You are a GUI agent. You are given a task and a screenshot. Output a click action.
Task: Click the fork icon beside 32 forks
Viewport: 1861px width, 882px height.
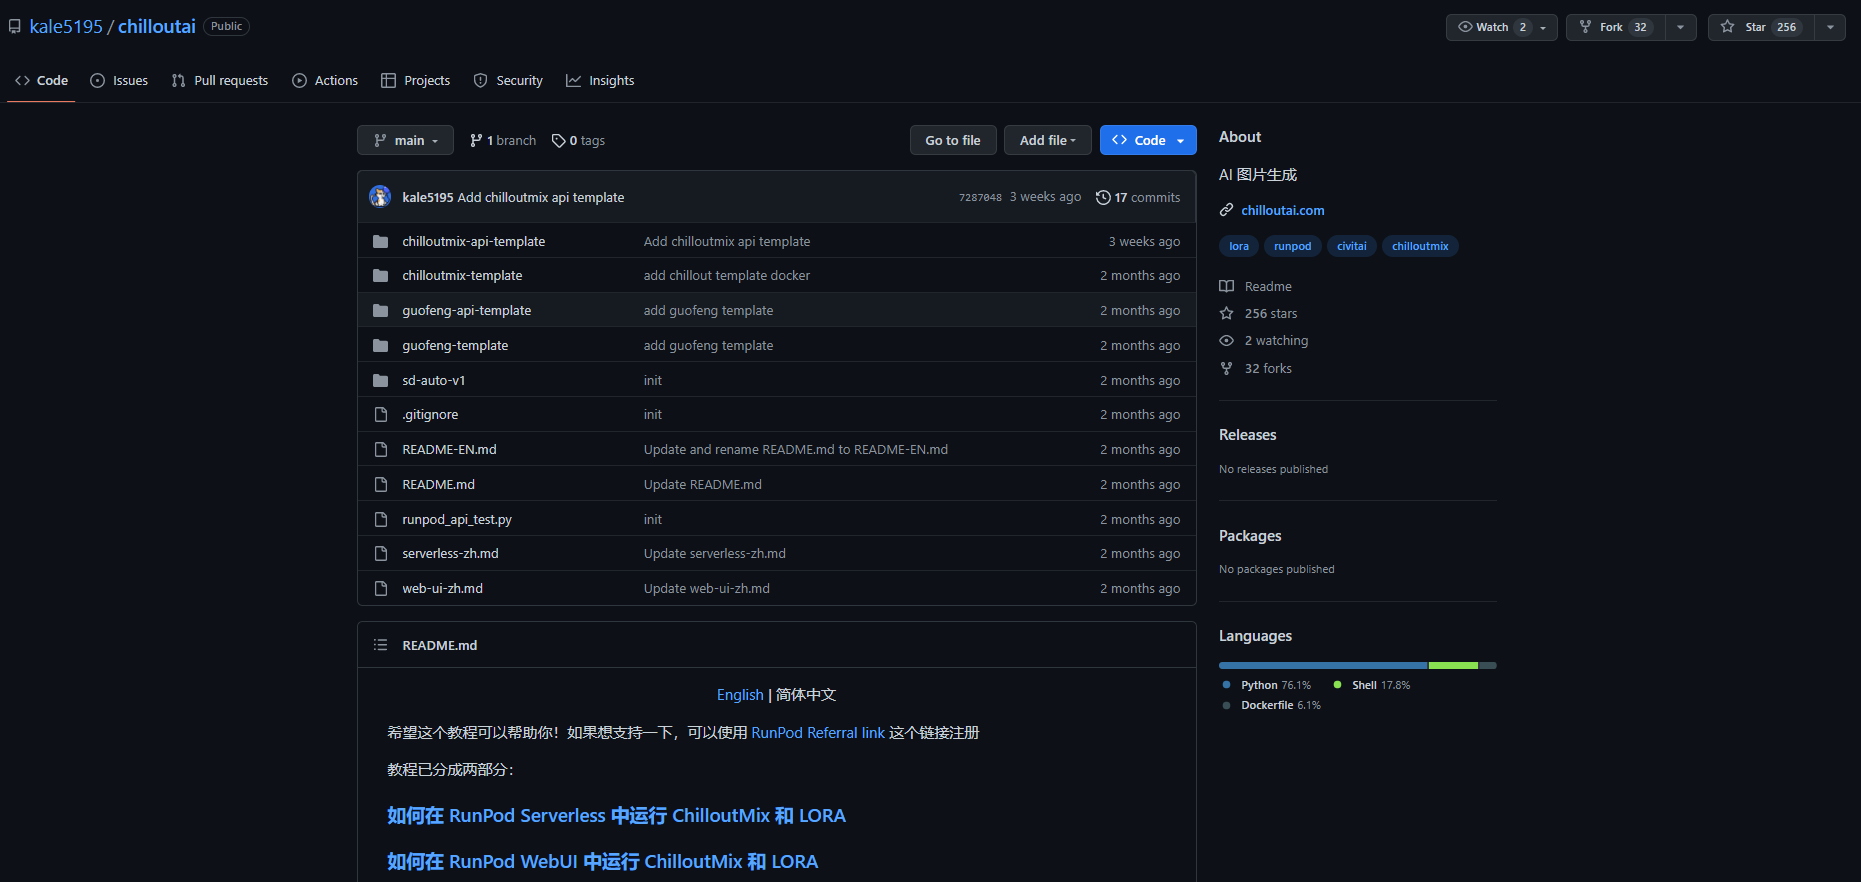click(1226, 368)
